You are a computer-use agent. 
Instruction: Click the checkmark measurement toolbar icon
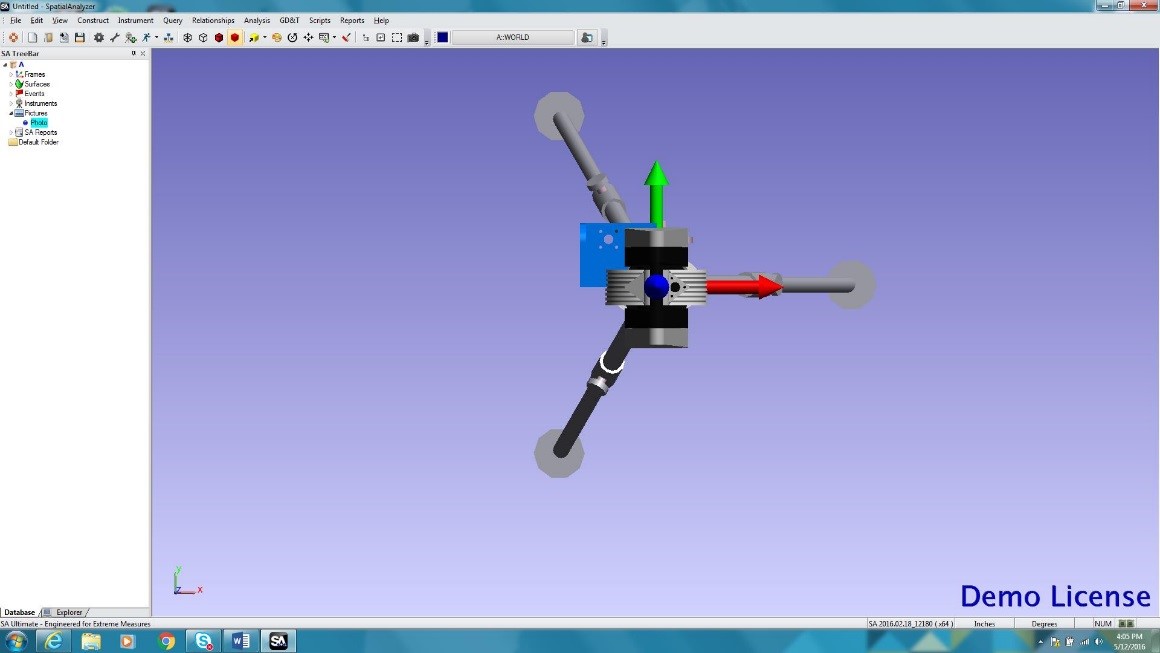pos(345,37)
